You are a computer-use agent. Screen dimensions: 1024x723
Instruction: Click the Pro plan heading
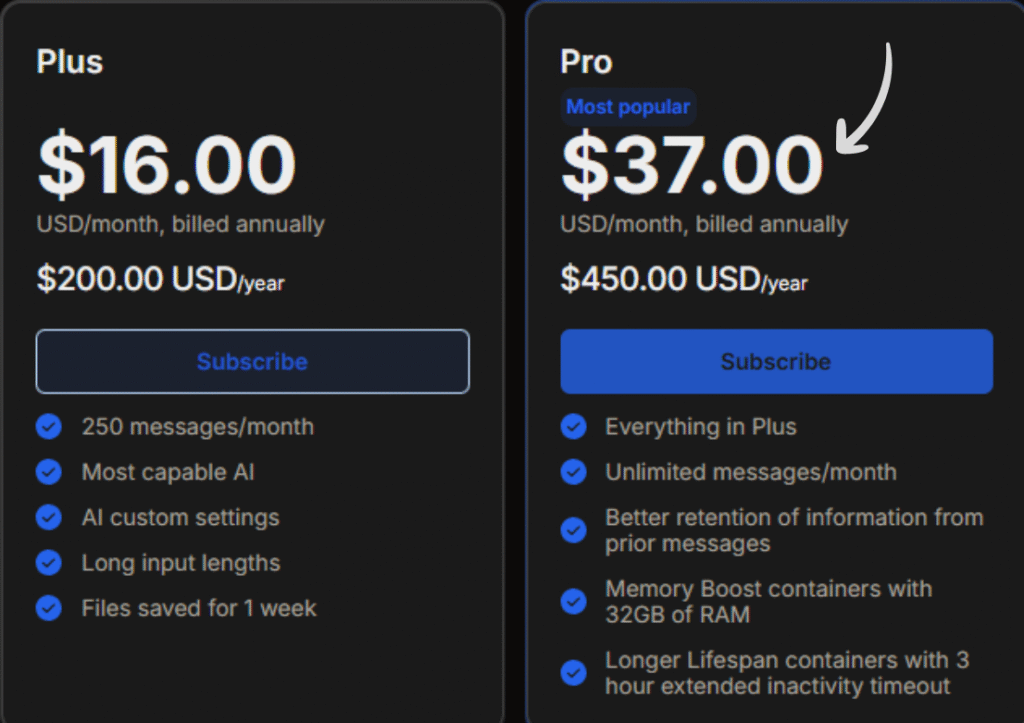586,62
